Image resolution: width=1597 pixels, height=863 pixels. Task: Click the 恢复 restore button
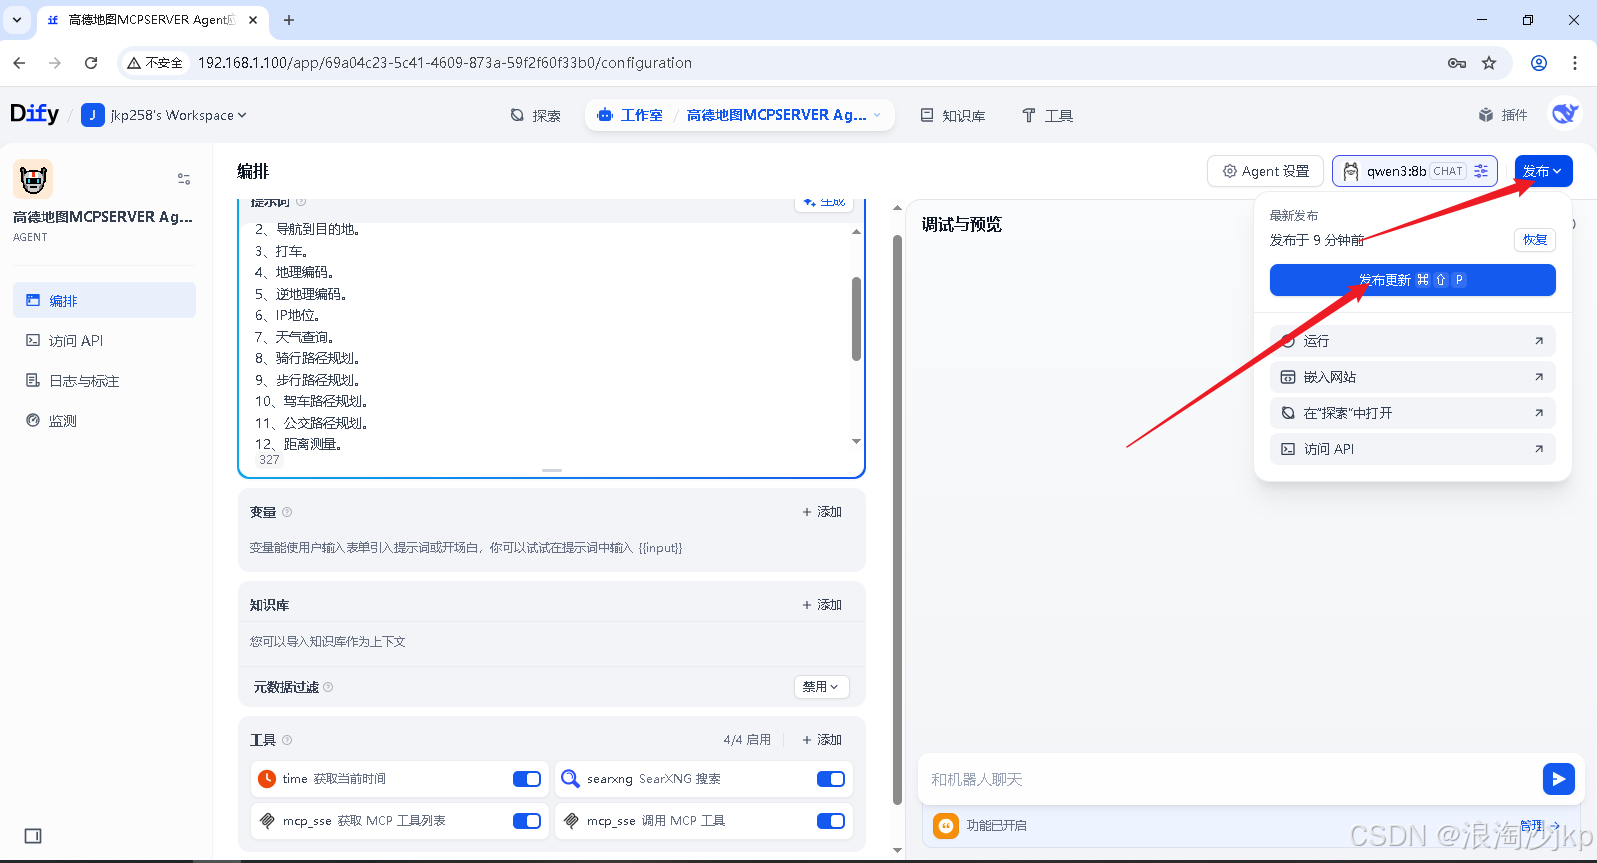pos(1535,240)
